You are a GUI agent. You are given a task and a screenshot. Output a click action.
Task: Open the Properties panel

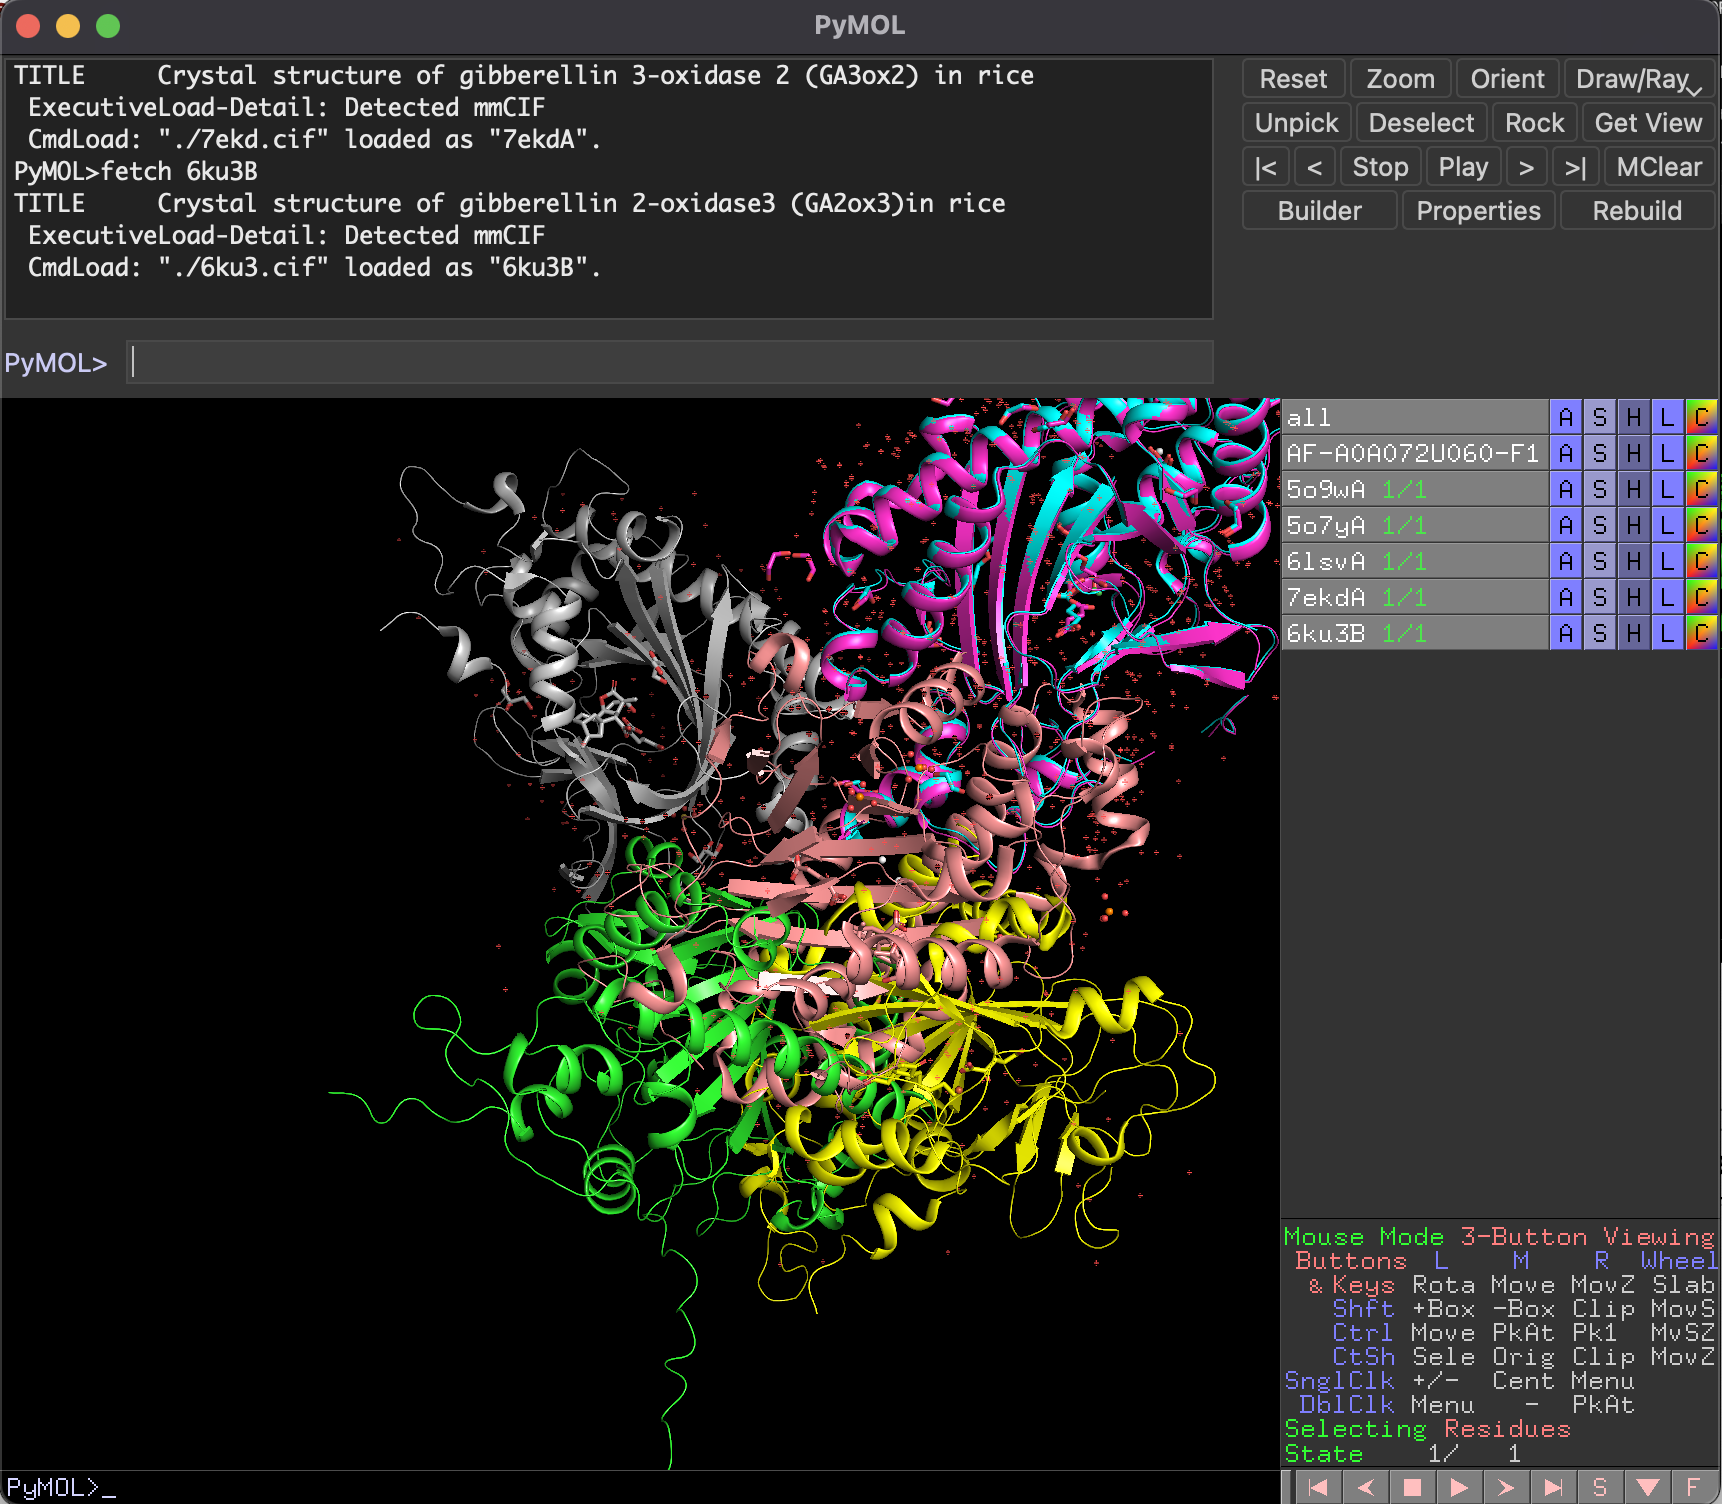pos(1478,211)
